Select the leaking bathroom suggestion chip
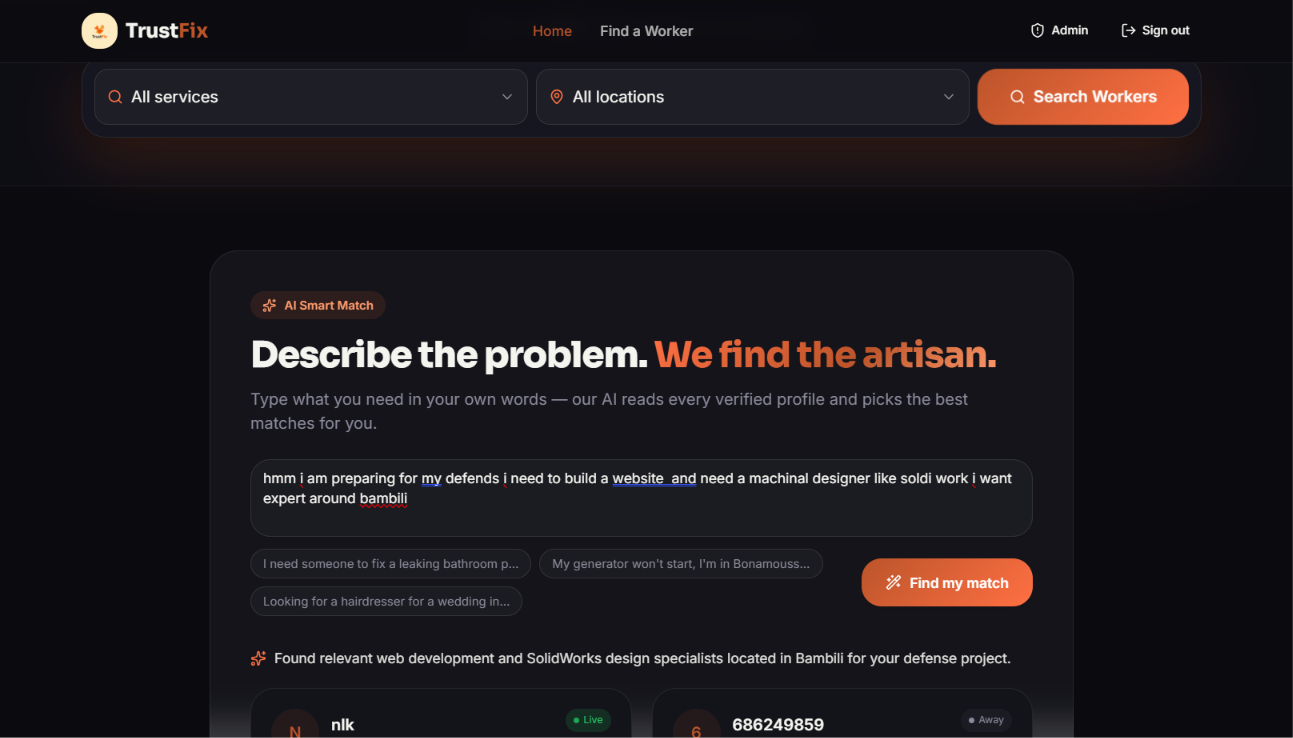1293x738 pixels. (391, 564)
